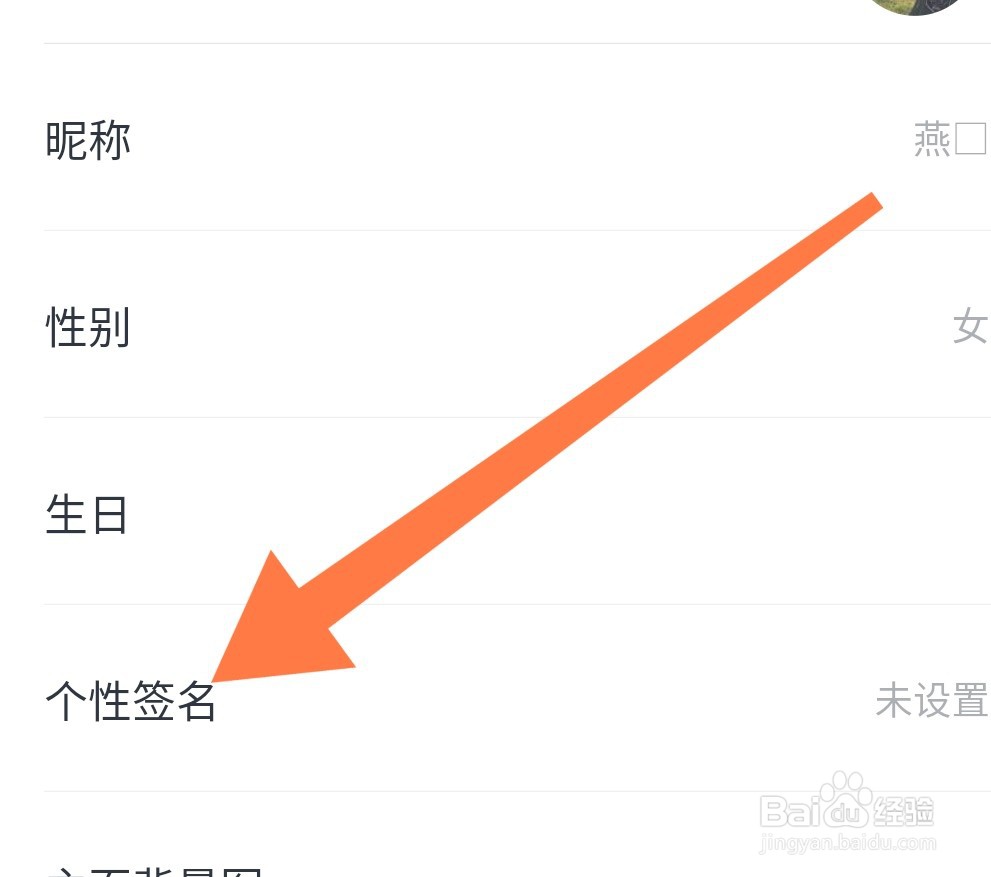Tap the blank area right of 昵称 label
The width and height of the screenshot is (991, 877).
click(518, 139)
